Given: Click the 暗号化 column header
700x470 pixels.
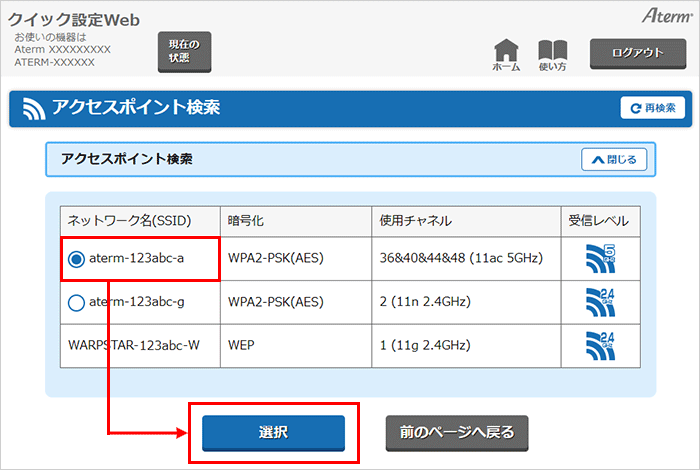Looking at the screenshot, I should tap(245, 219).
